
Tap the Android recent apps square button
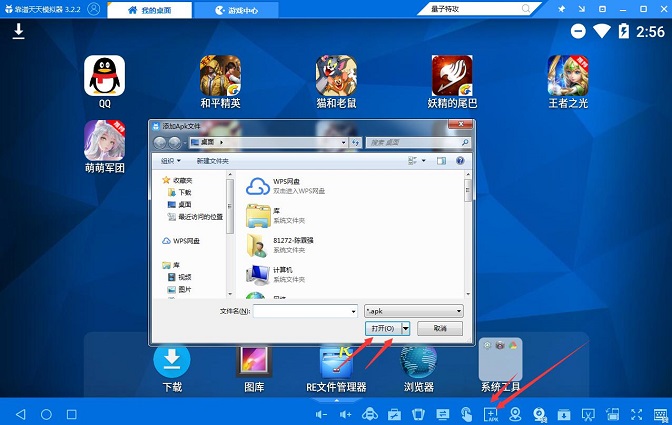click(72, 414)
